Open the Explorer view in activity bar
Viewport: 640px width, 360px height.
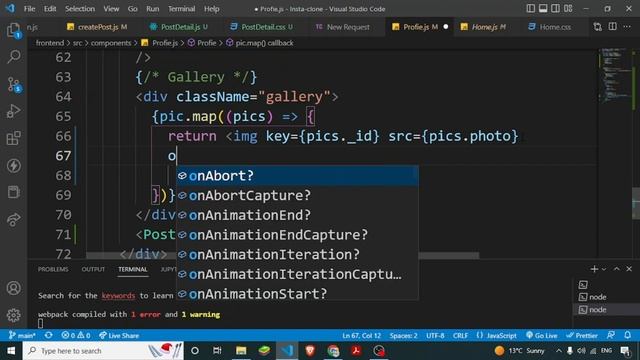pyautogui.click(x=13, y=30)
